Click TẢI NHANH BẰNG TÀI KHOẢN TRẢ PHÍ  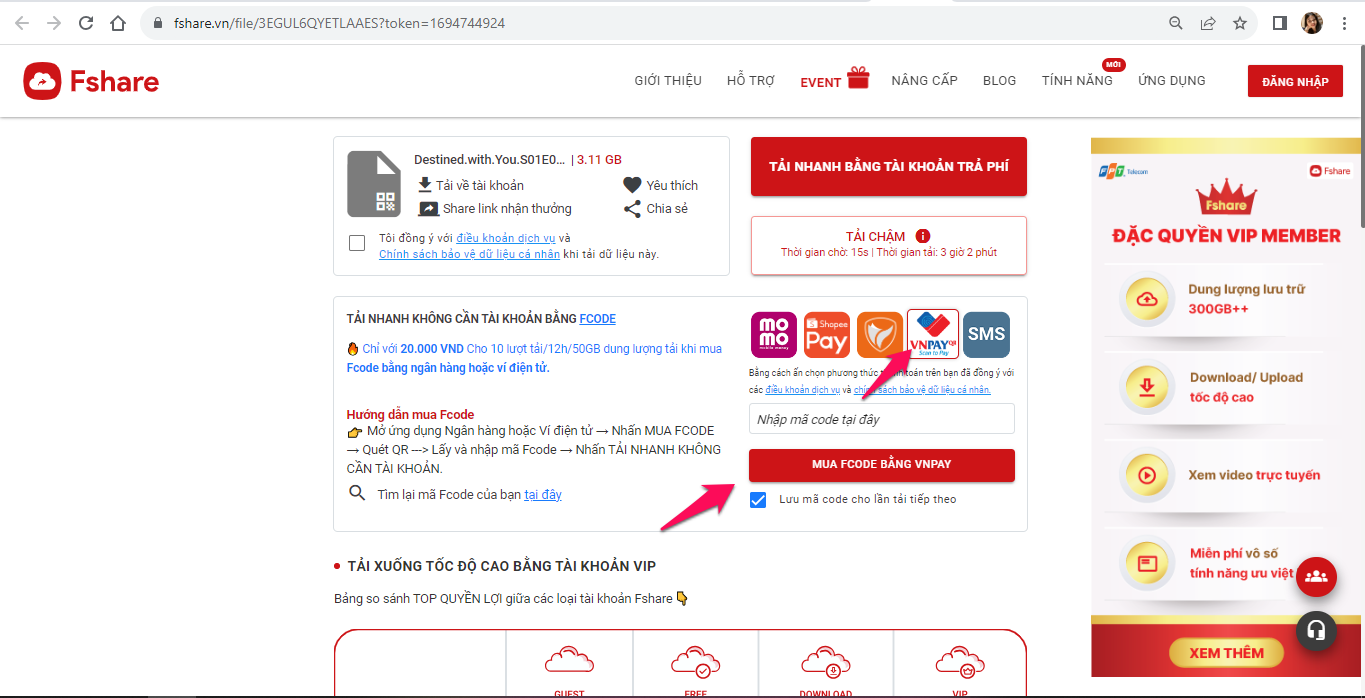point(889,166)
